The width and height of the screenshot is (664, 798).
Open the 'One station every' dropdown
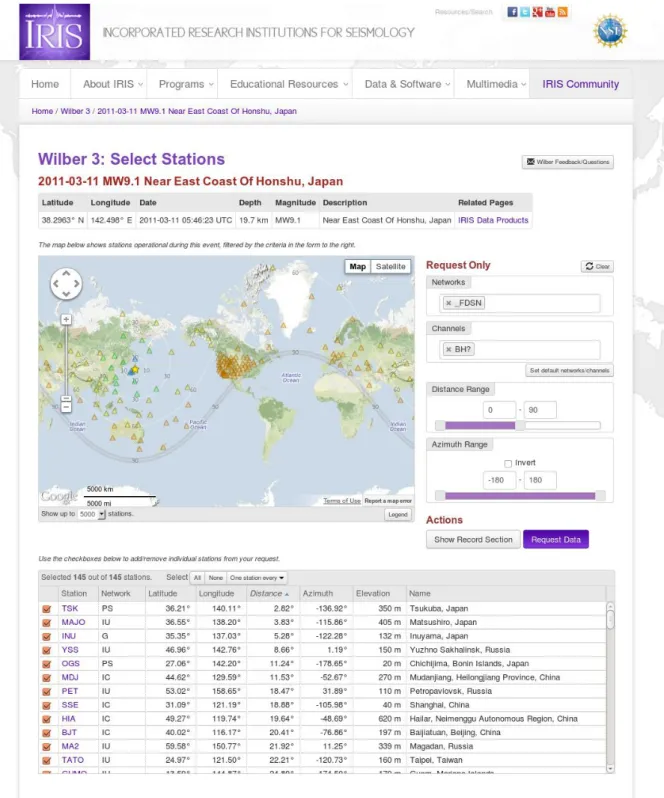[257, 578]
